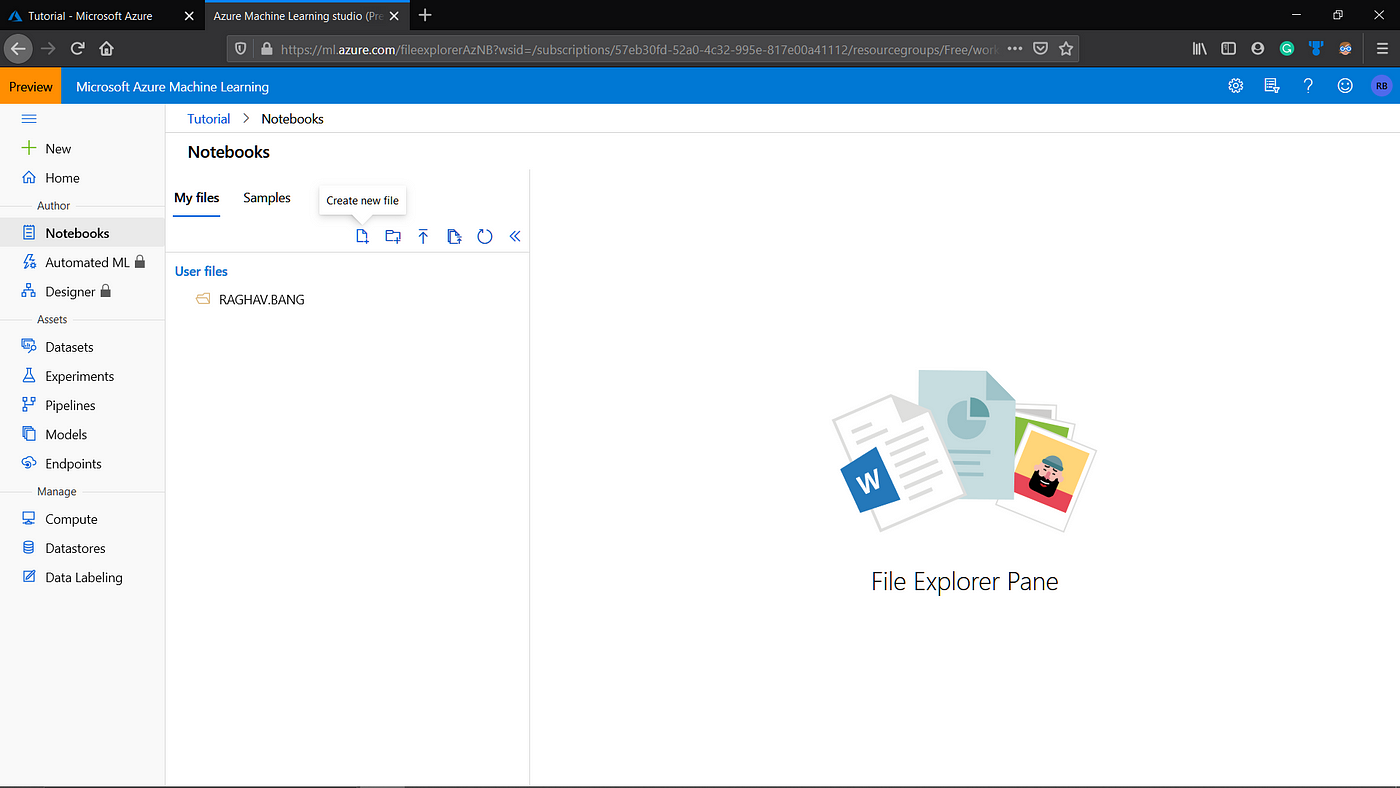Switch to the Samples tab

coord(267,198)
